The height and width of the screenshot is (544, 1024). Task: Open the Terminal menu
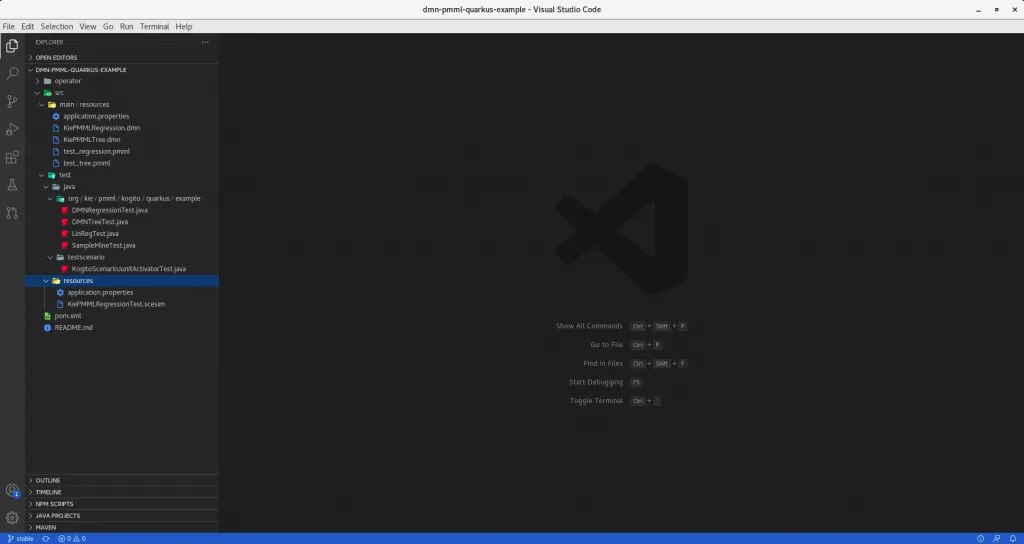tap(154, 27)
